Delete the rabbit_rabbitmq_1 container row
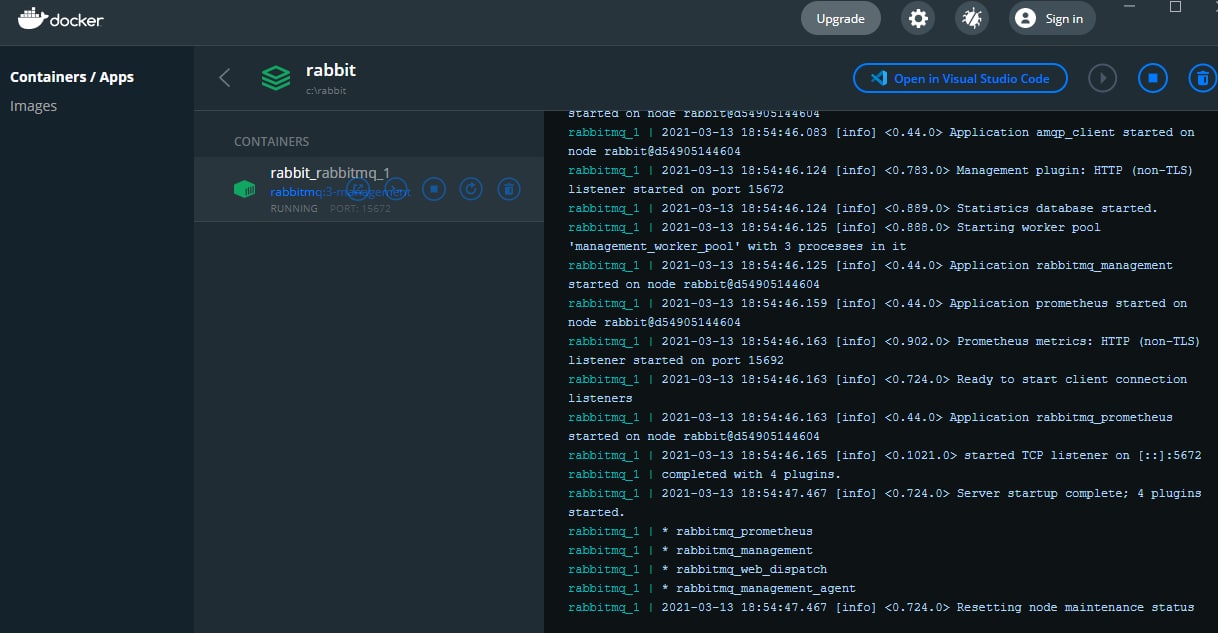 pos(509,188)
